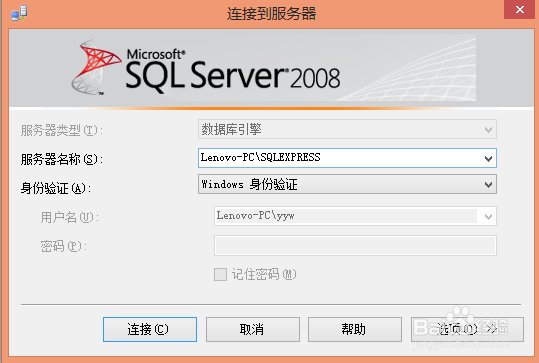Click the 服务器名称(S) label

[x=62, y=159]
